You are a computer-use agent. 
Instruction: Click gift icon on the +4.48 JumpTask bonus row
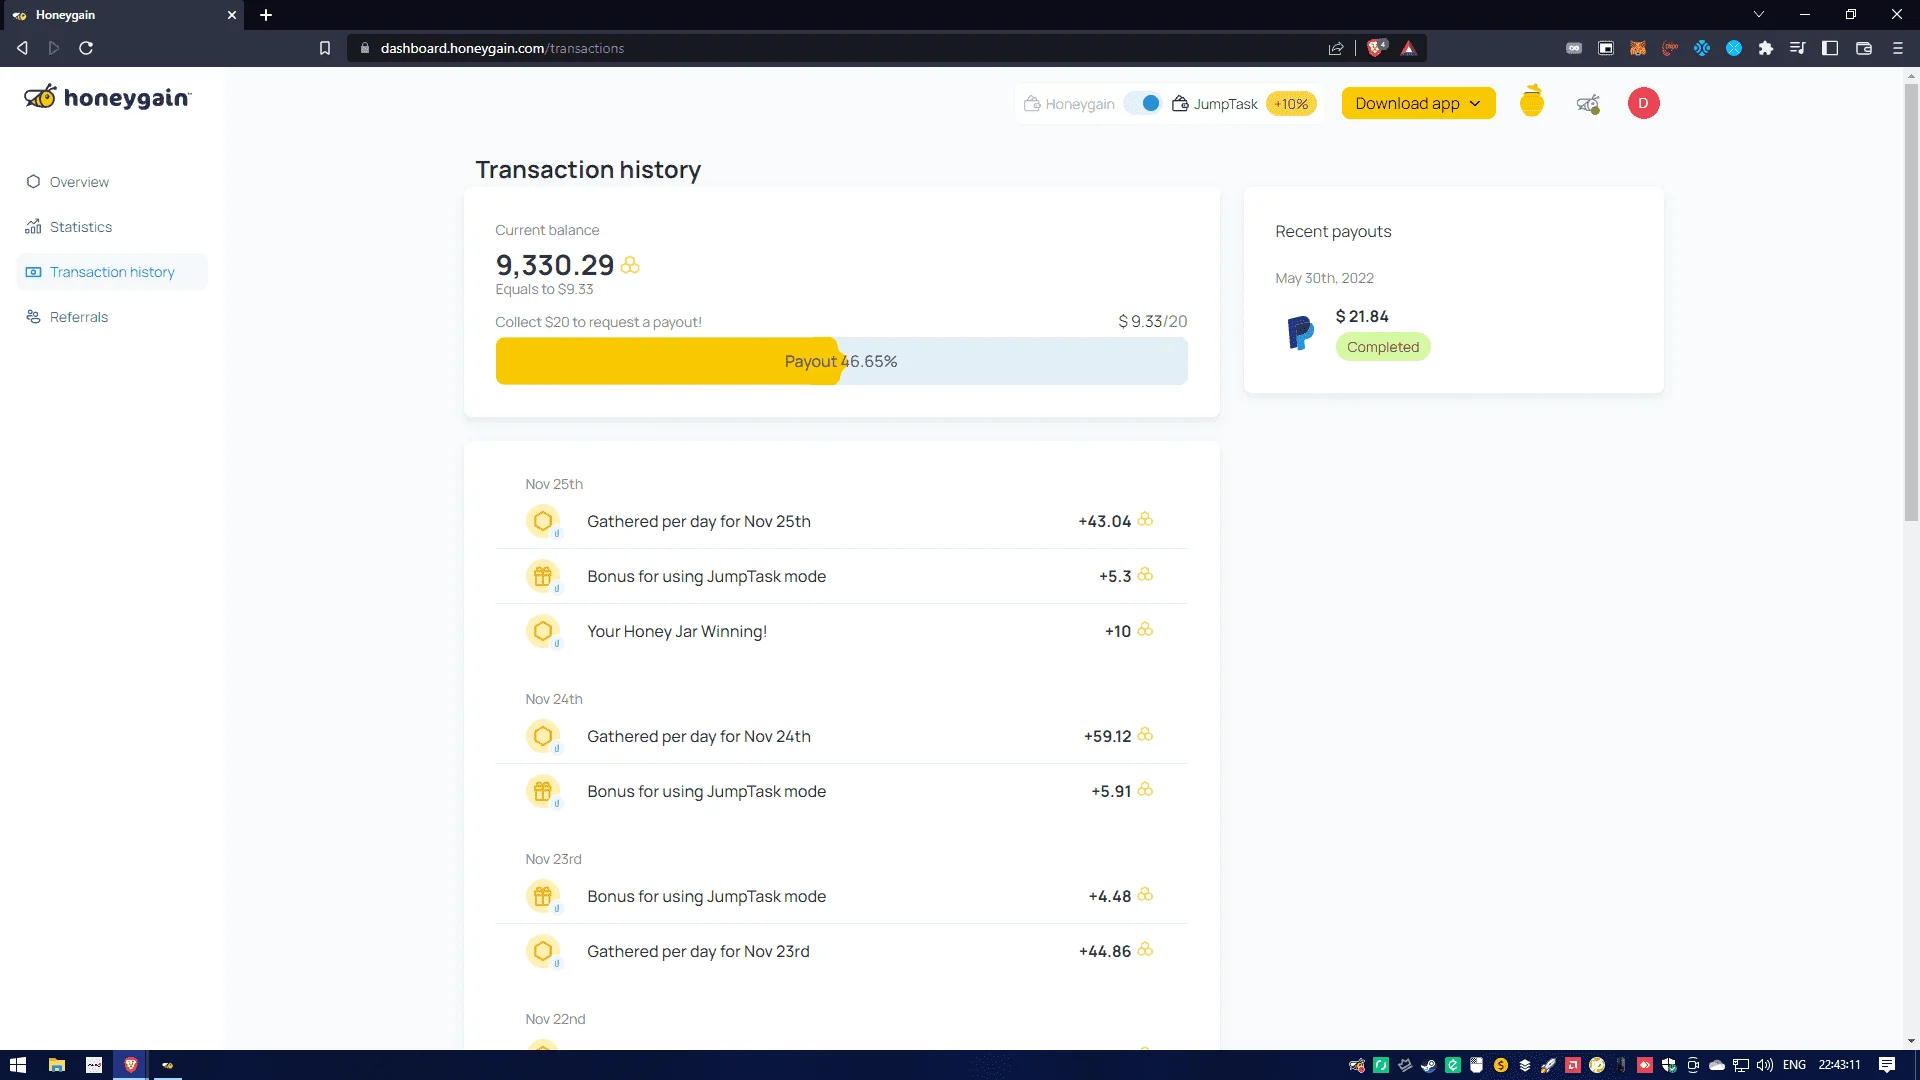click(x=543, y=896)
